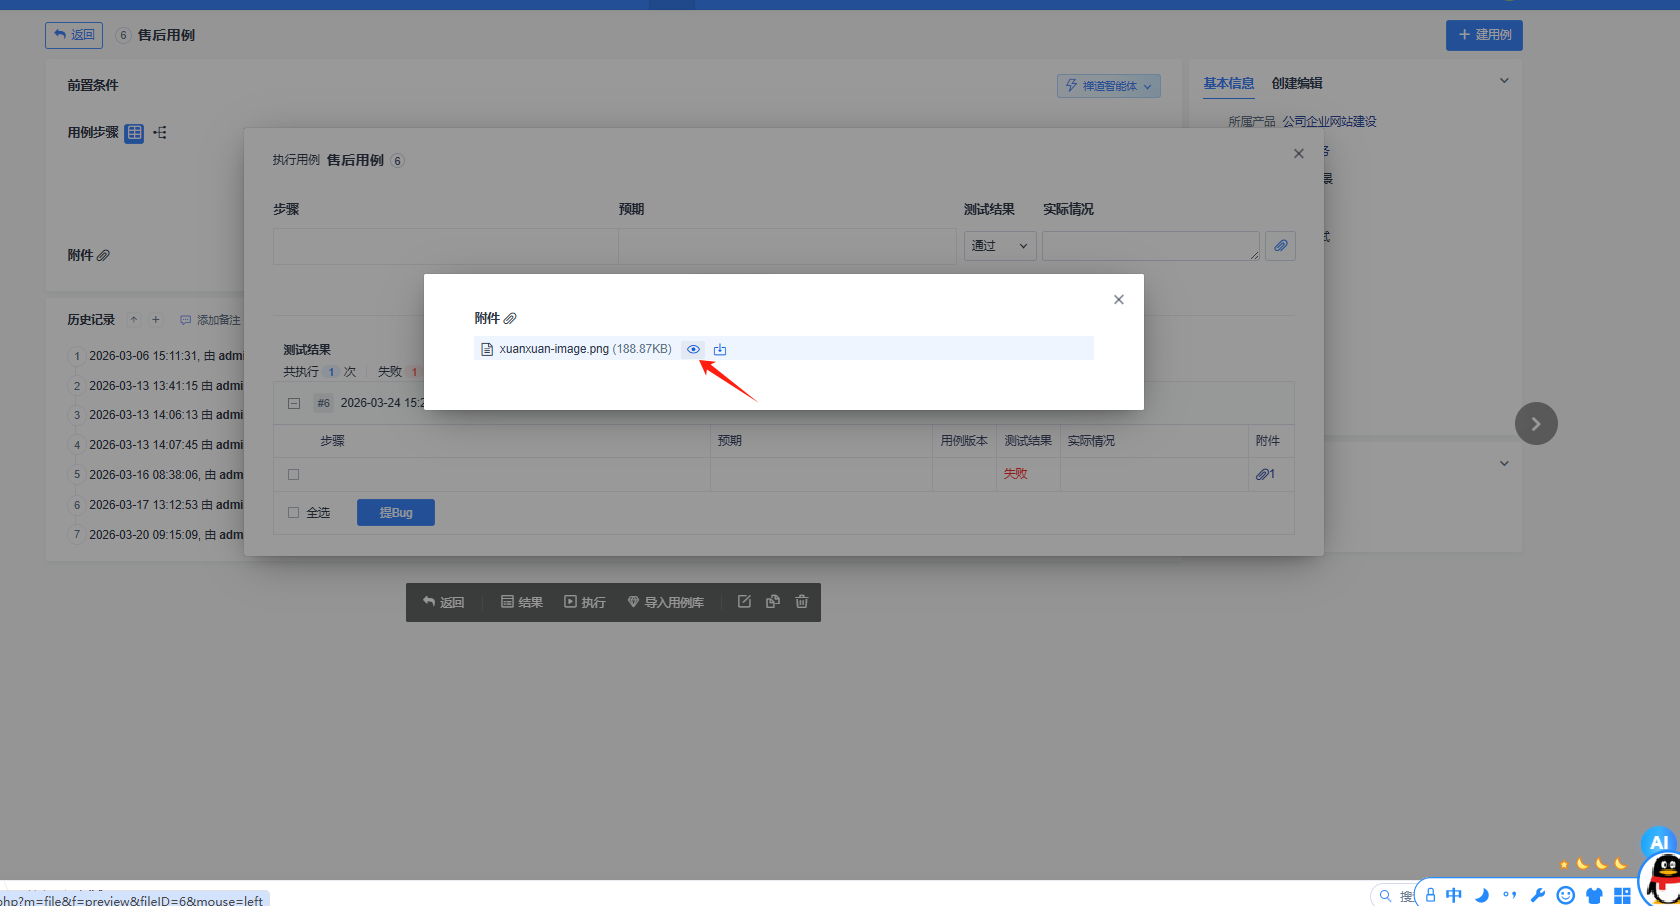Screen dimensions: 1680x906
Task: Switch to the 创建编辑 tab
Action: (1297, 83)
